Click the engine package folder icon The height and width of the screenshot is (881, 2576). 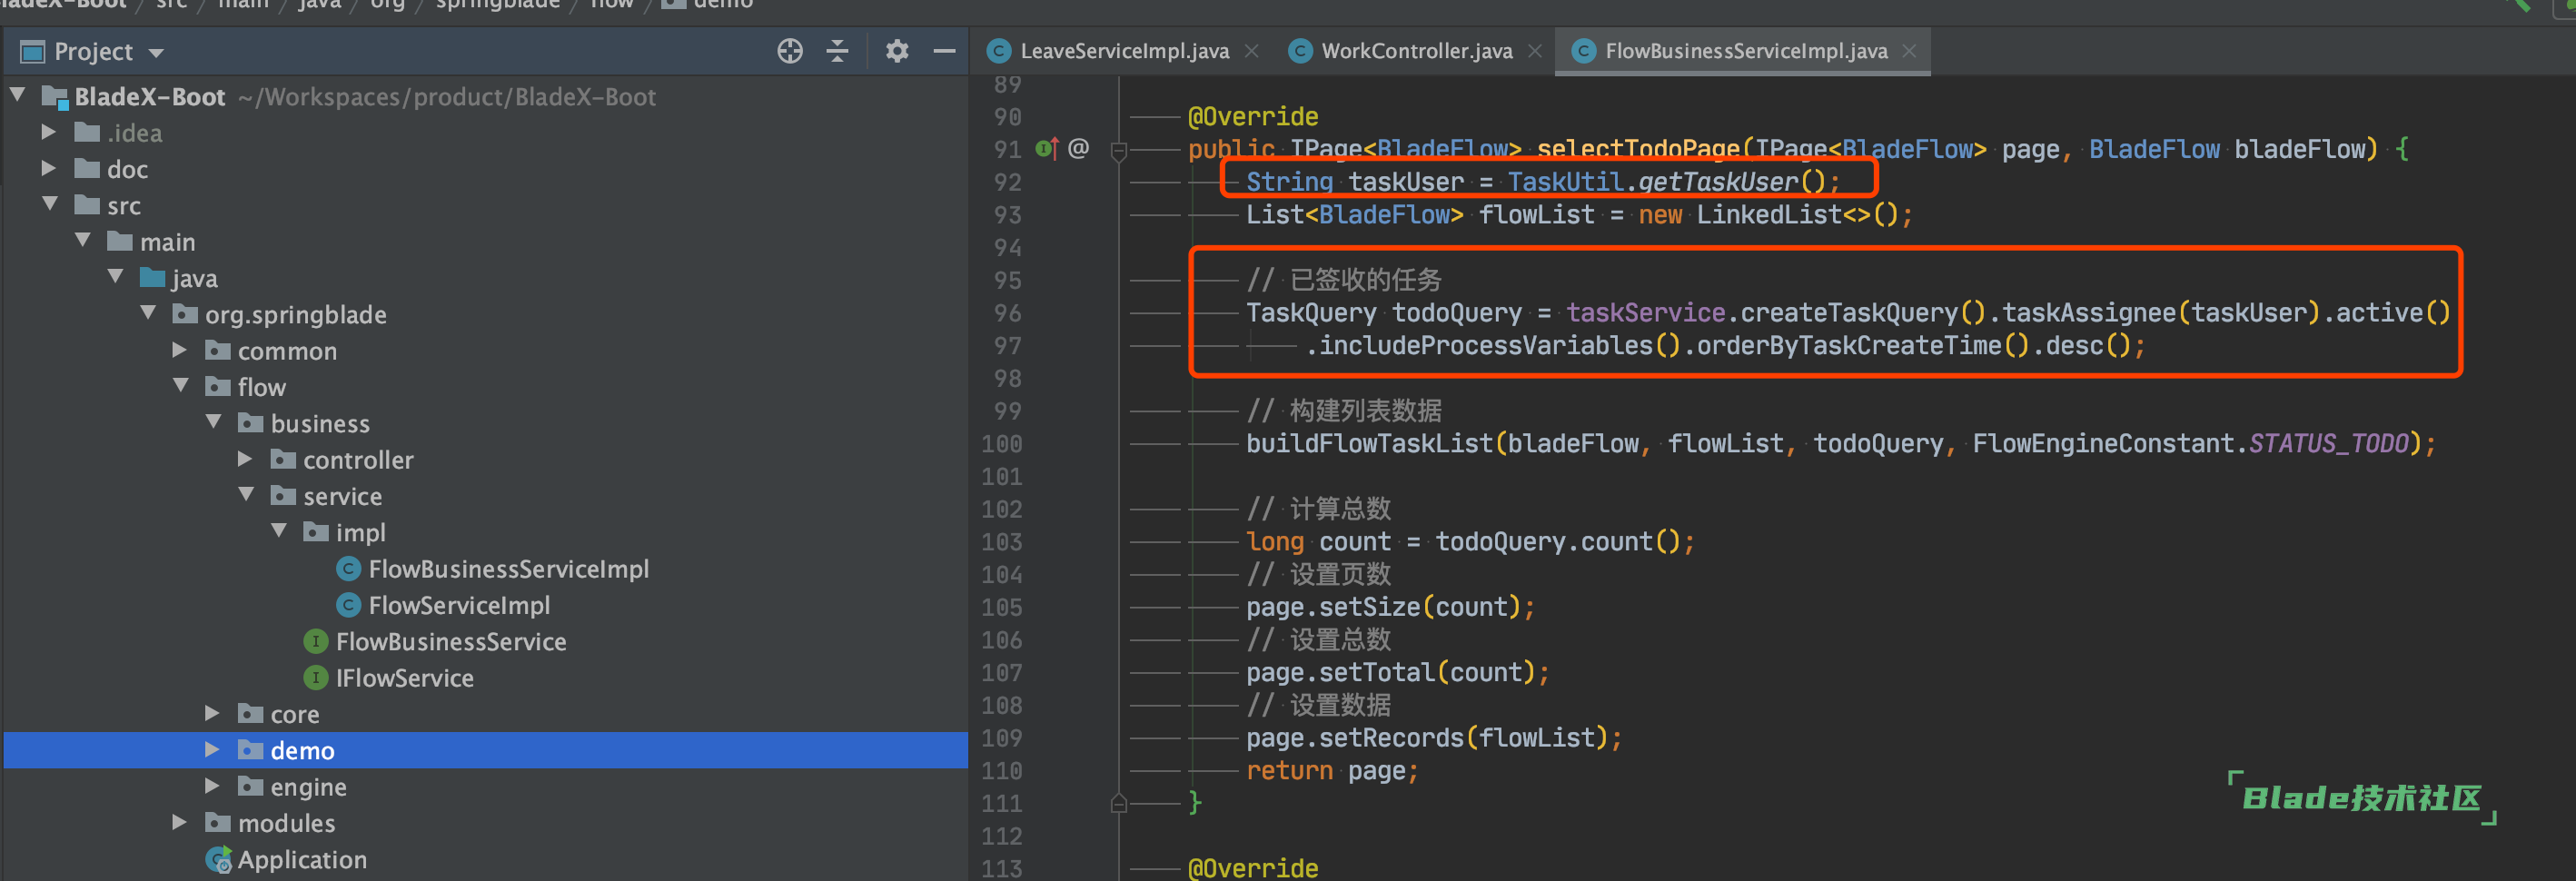(x=250, y=786)
